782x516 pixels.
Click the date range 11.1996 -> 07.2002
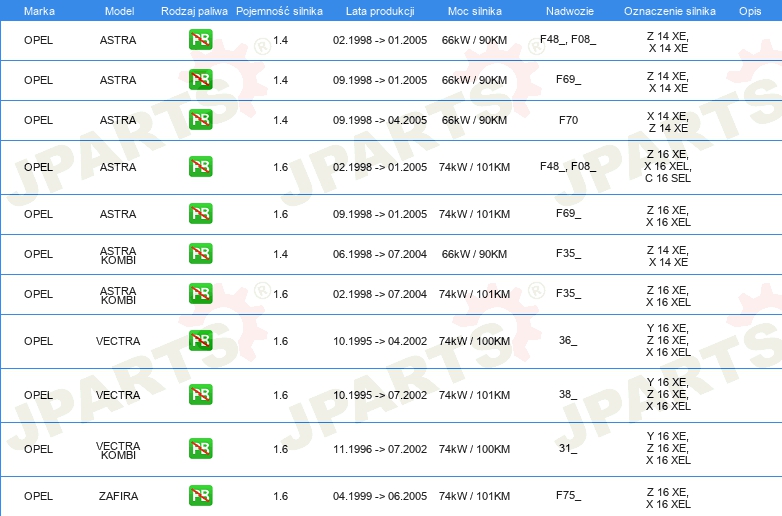tap(380, 449)
